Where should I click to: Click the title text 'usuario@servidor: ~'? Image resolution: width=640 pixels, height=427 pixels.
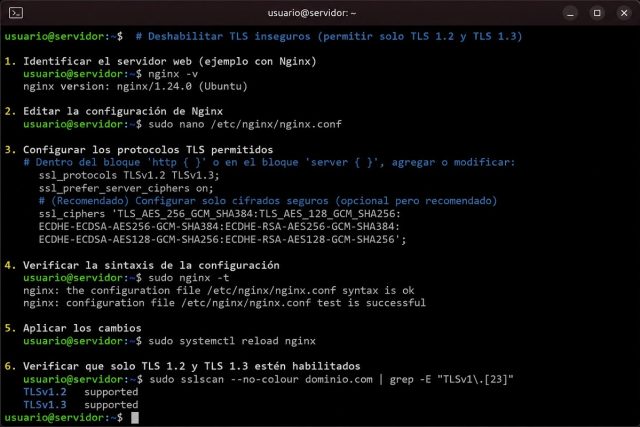(x=312, y=13)
